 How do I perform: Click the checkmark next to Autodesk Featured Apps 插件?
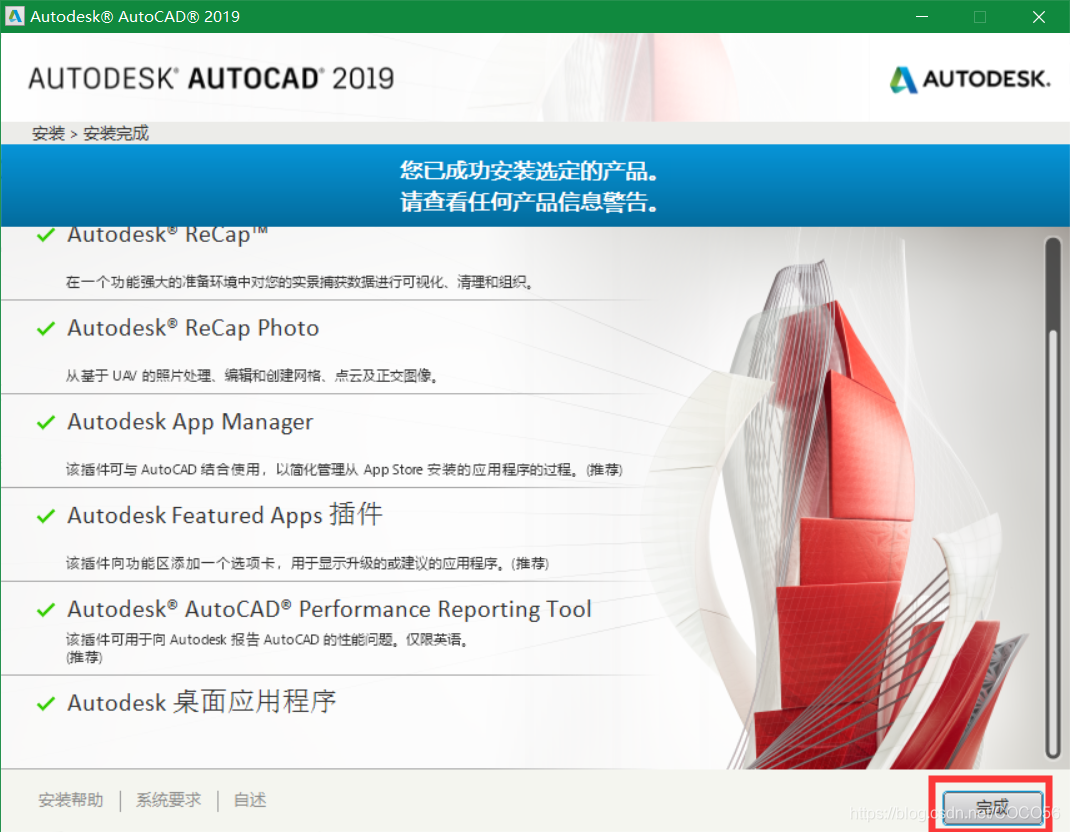45,516
